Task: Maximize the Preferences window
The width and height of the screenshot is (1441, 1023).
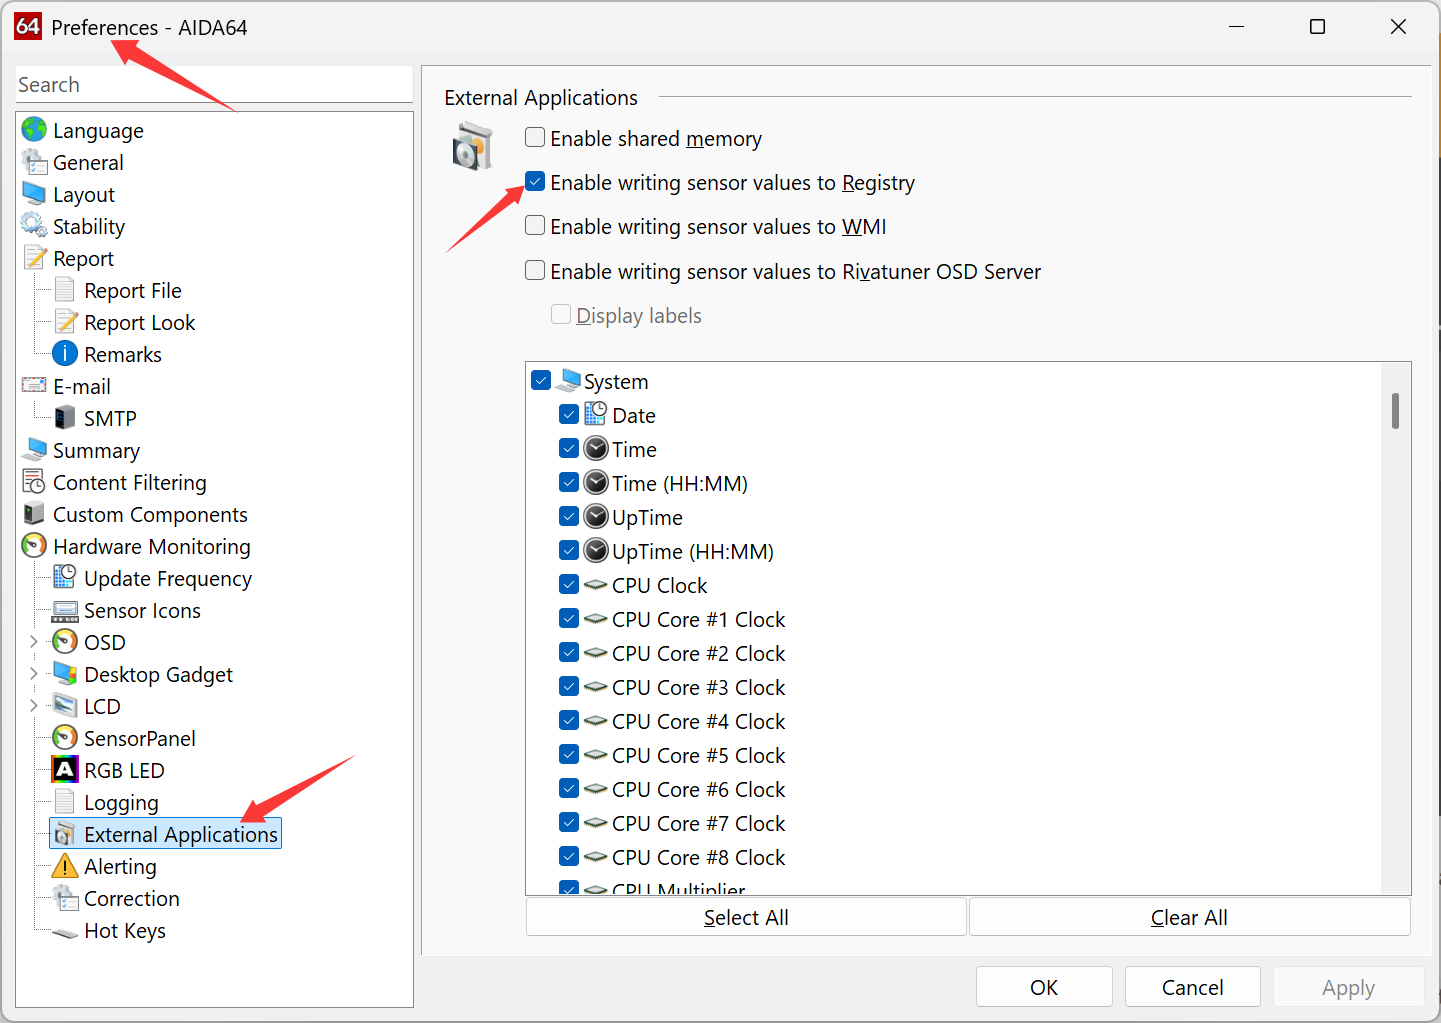Action: 1317,26
